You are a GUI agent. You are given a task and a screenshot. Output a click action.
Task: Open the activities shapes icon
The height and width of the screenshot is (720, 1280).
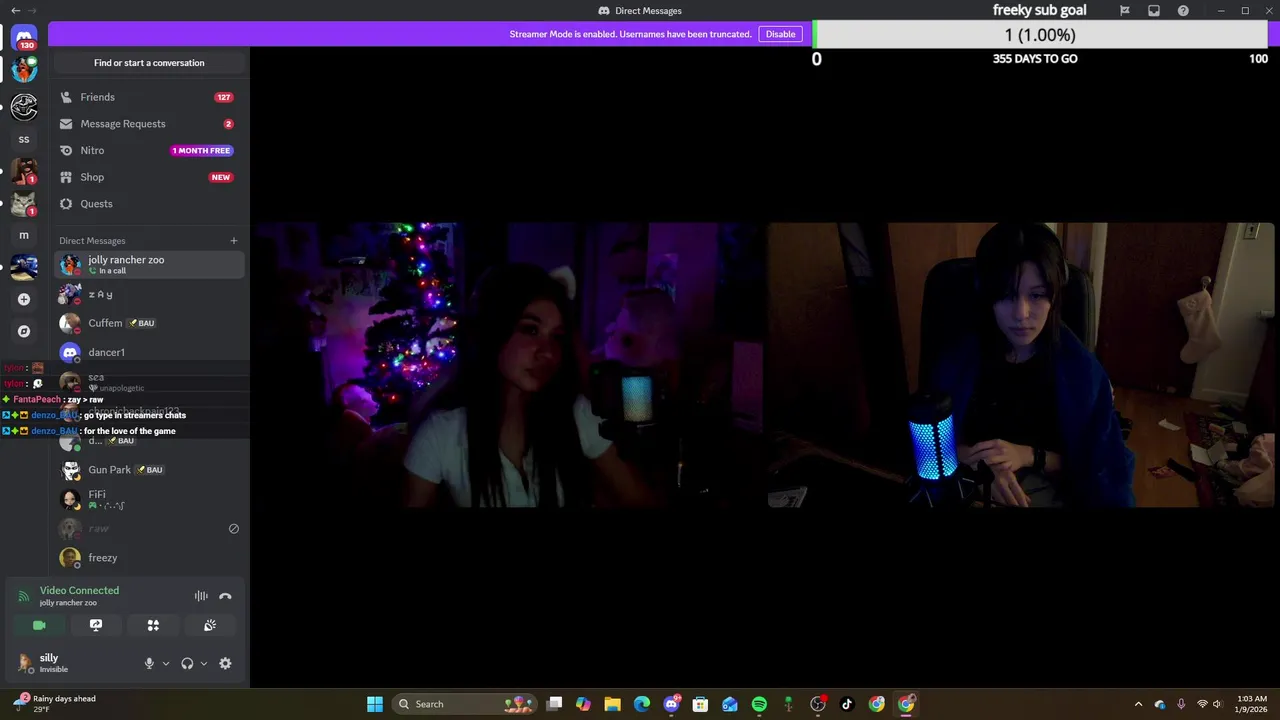(x=153, y=625)
